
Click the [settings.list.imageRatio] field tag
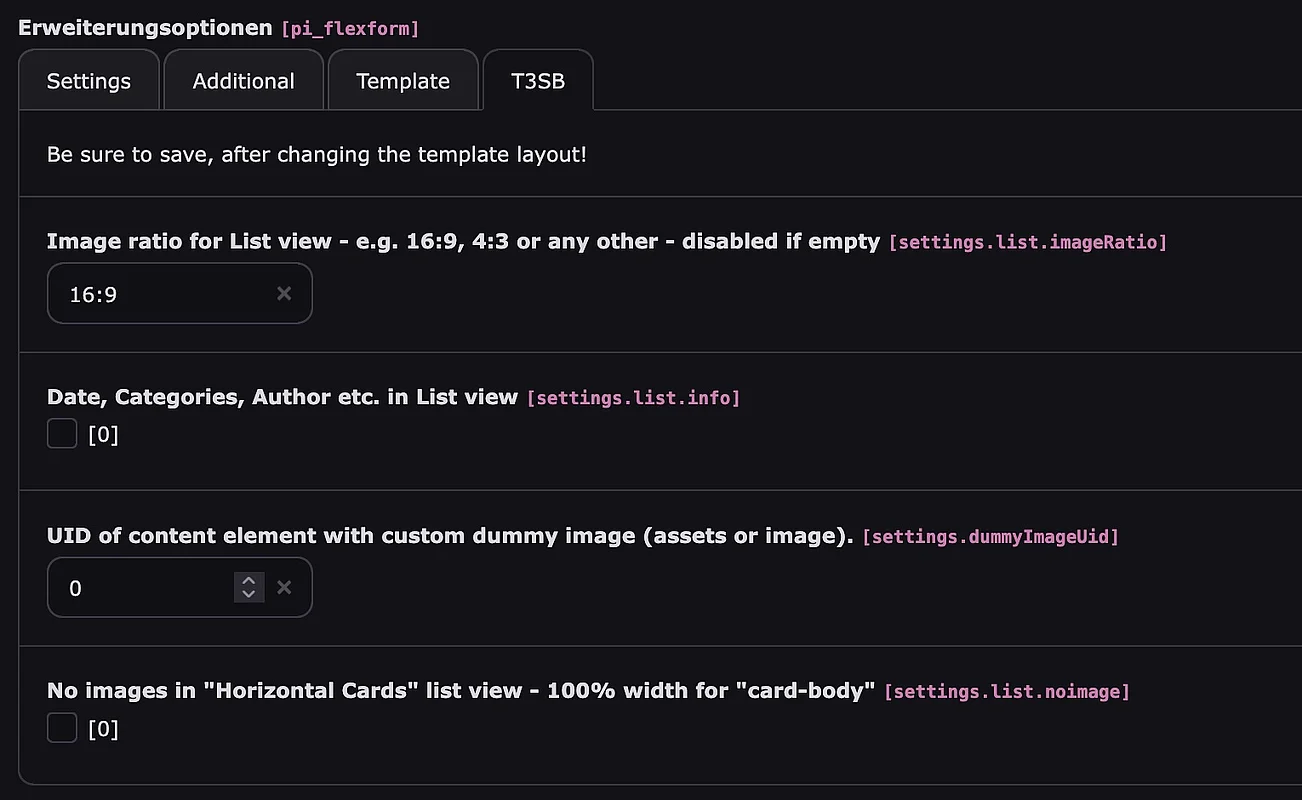pyautogui.click(x=1027, y=242)
